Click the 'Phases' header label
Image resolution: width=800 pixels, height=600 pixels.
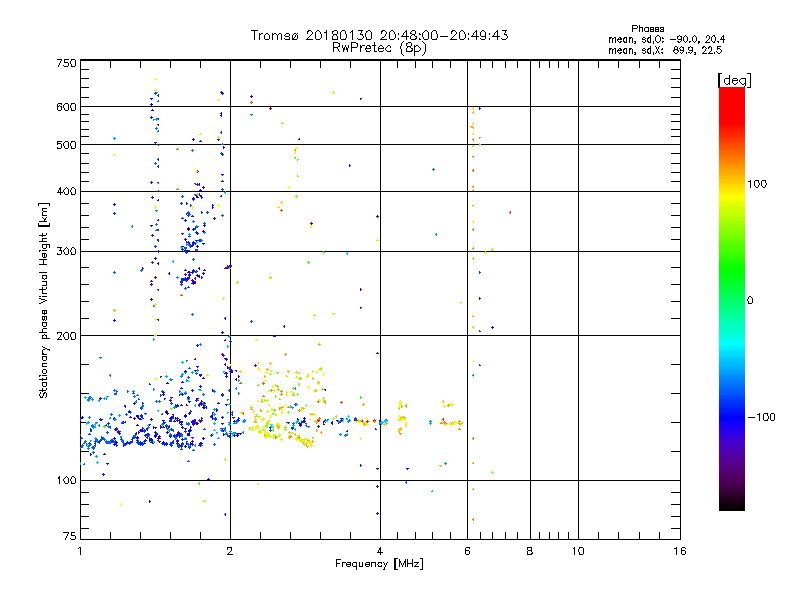(647, 29)
